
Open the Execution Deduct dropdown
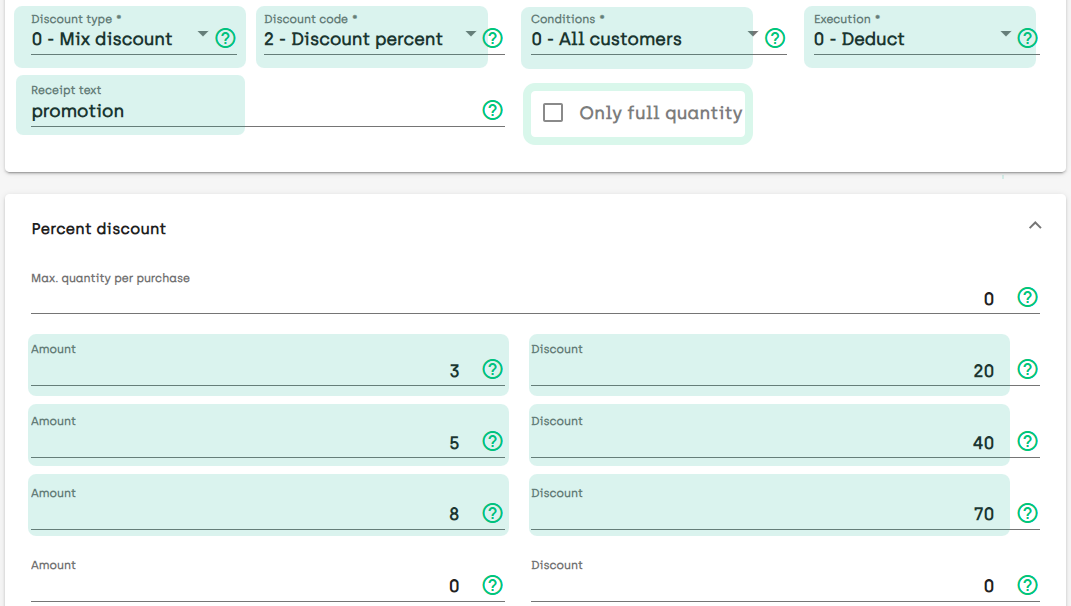tap(911, 39)
